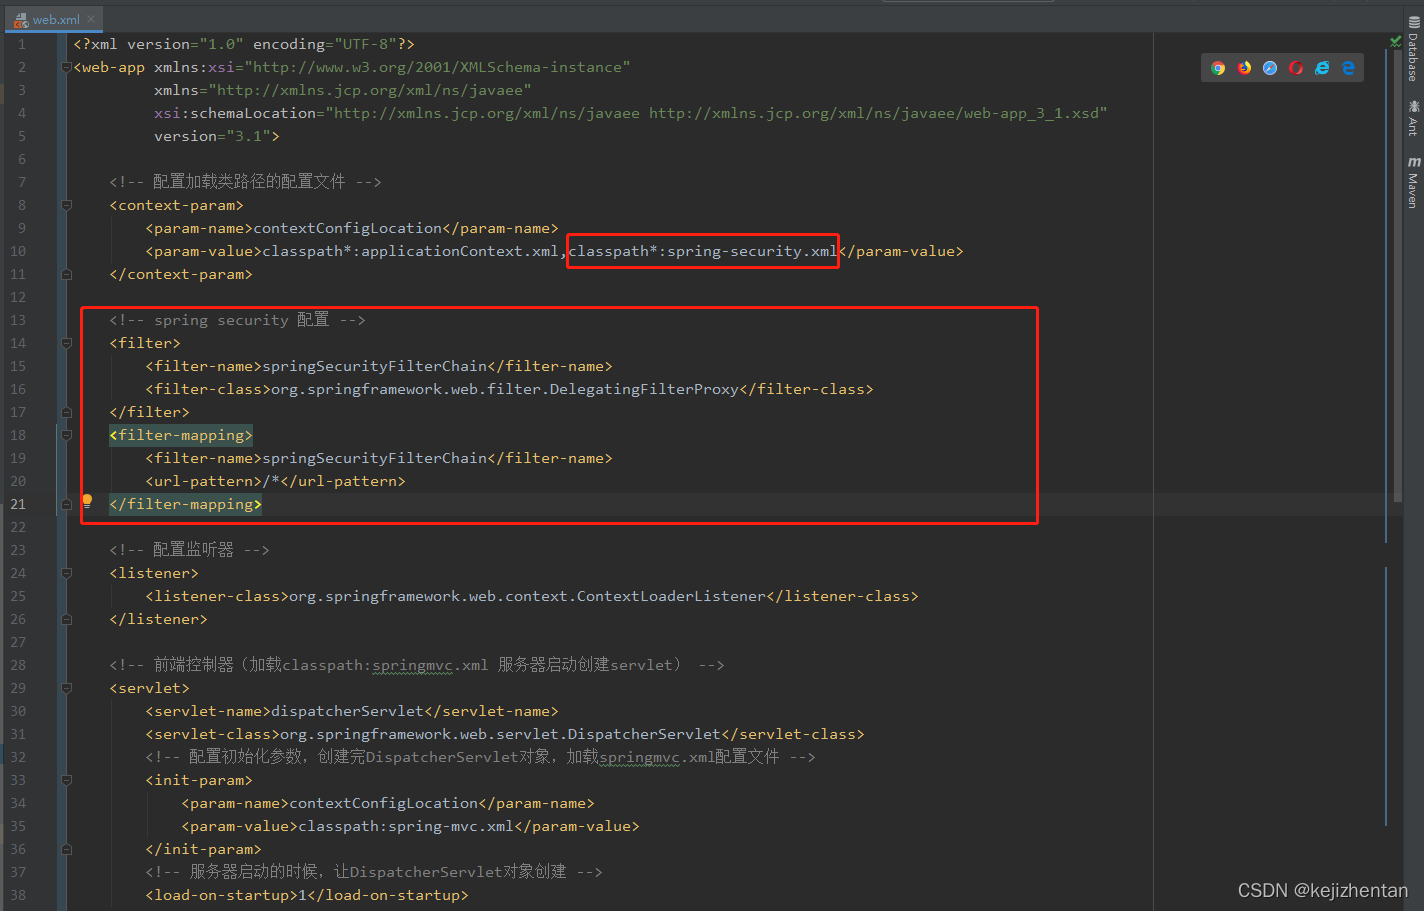Click the editor vertical scrollbar
Viewport: 1424px width, 911px height.
click(x=1398, y=275)
